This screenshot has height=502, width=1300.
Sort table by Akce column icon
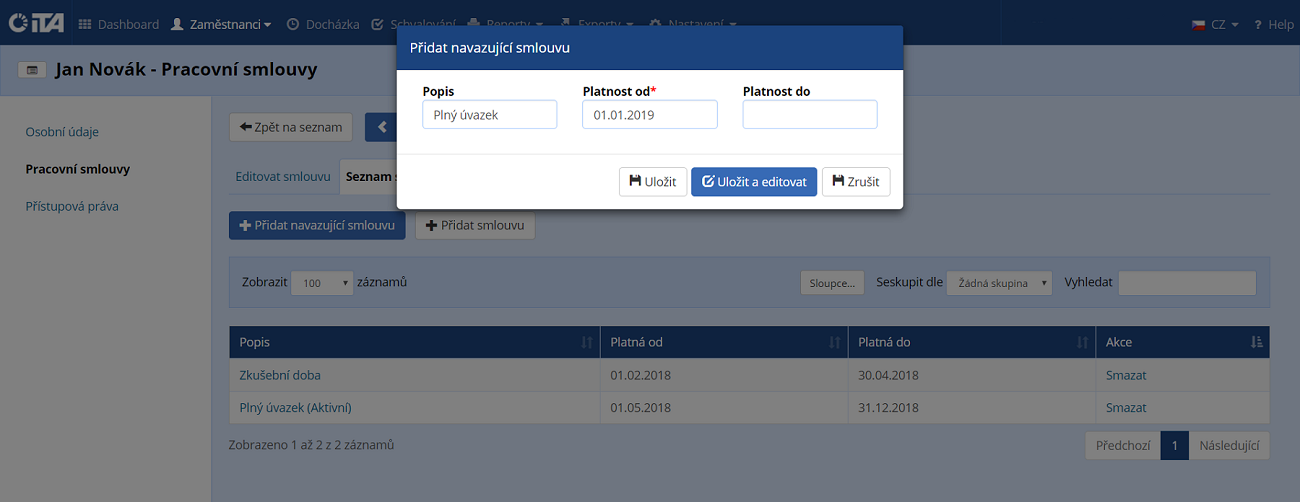pos(1256,342)
